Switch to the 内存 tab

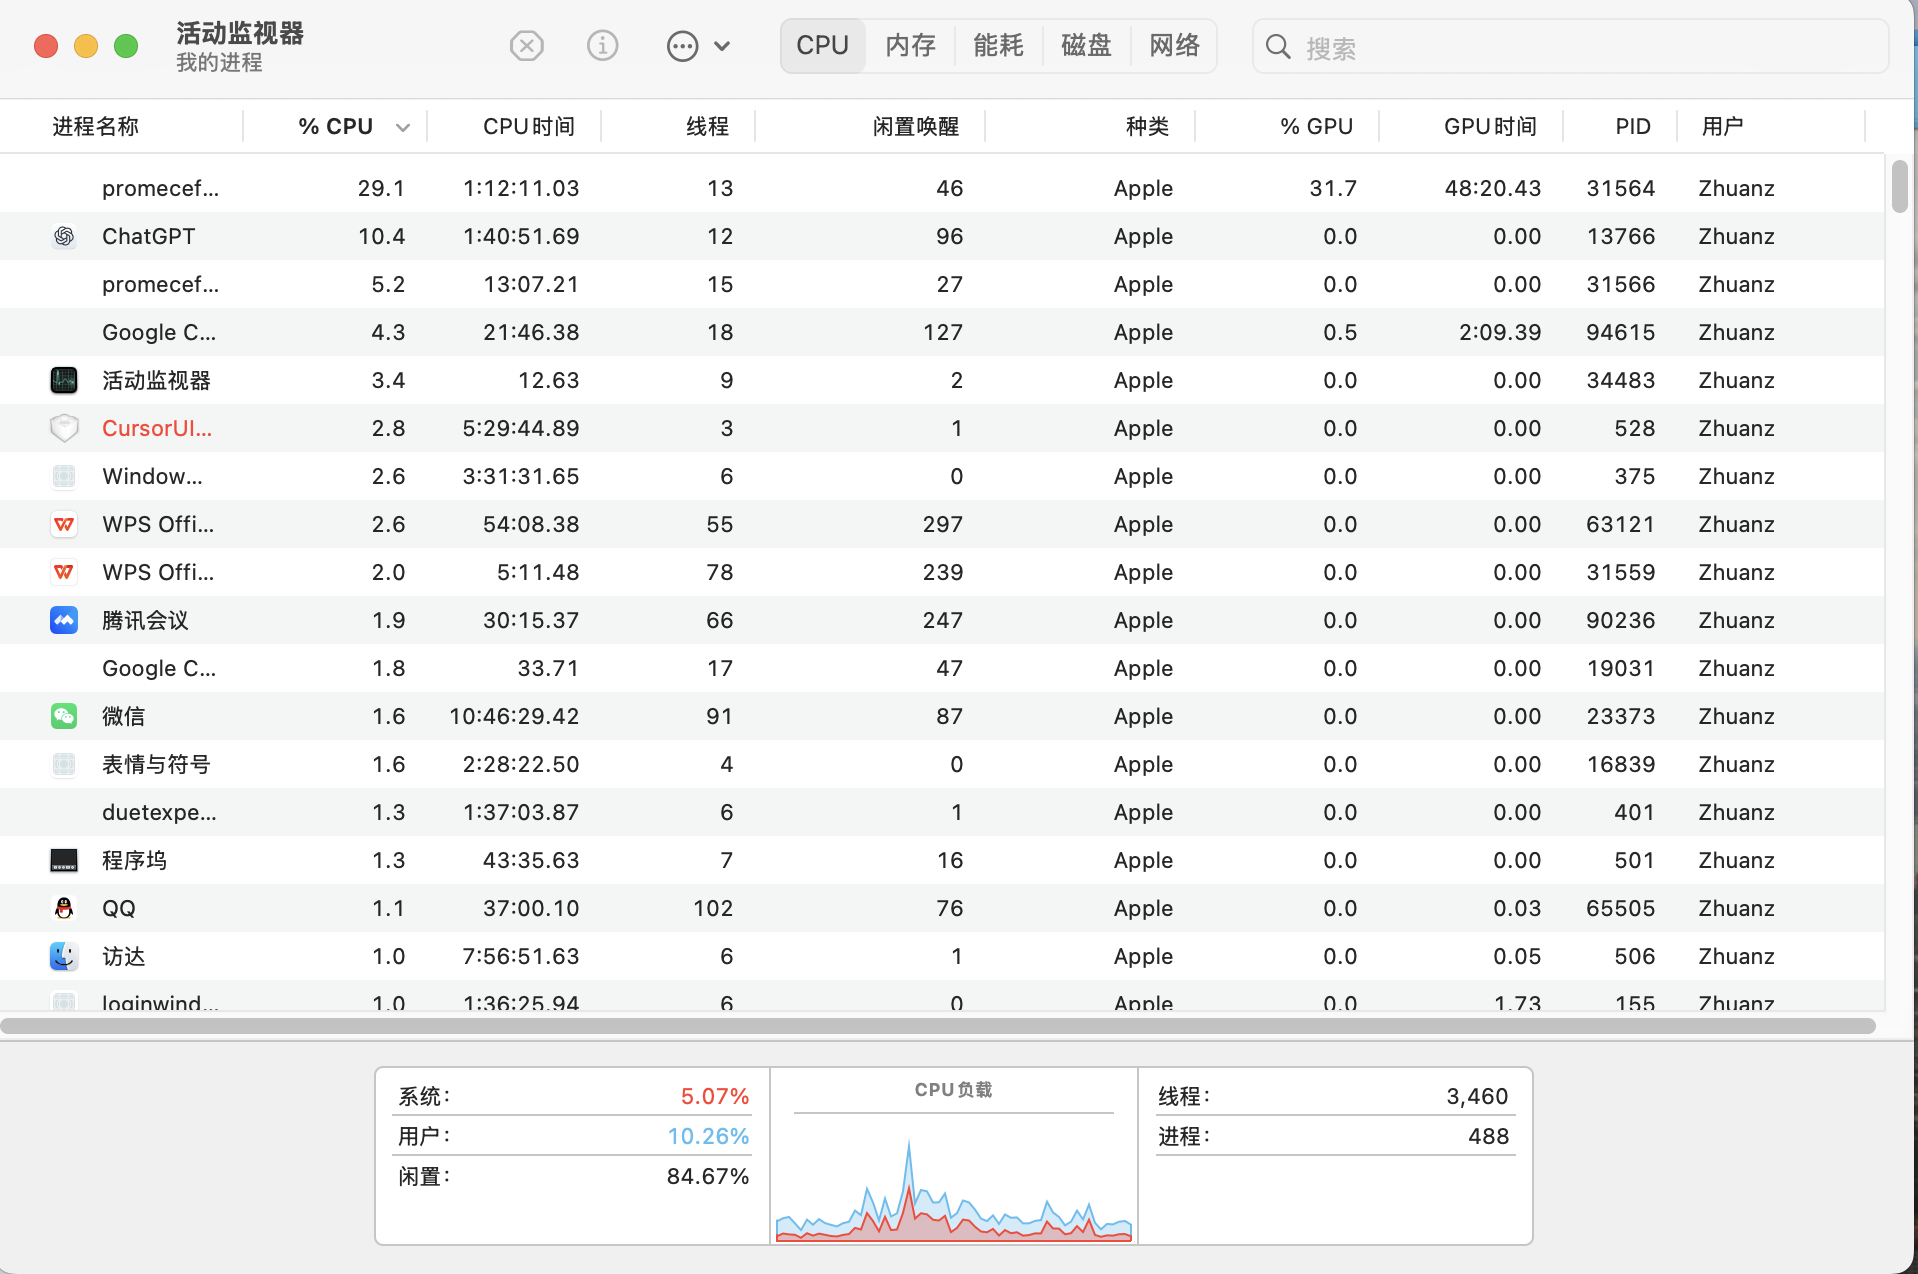pos(910,46)
